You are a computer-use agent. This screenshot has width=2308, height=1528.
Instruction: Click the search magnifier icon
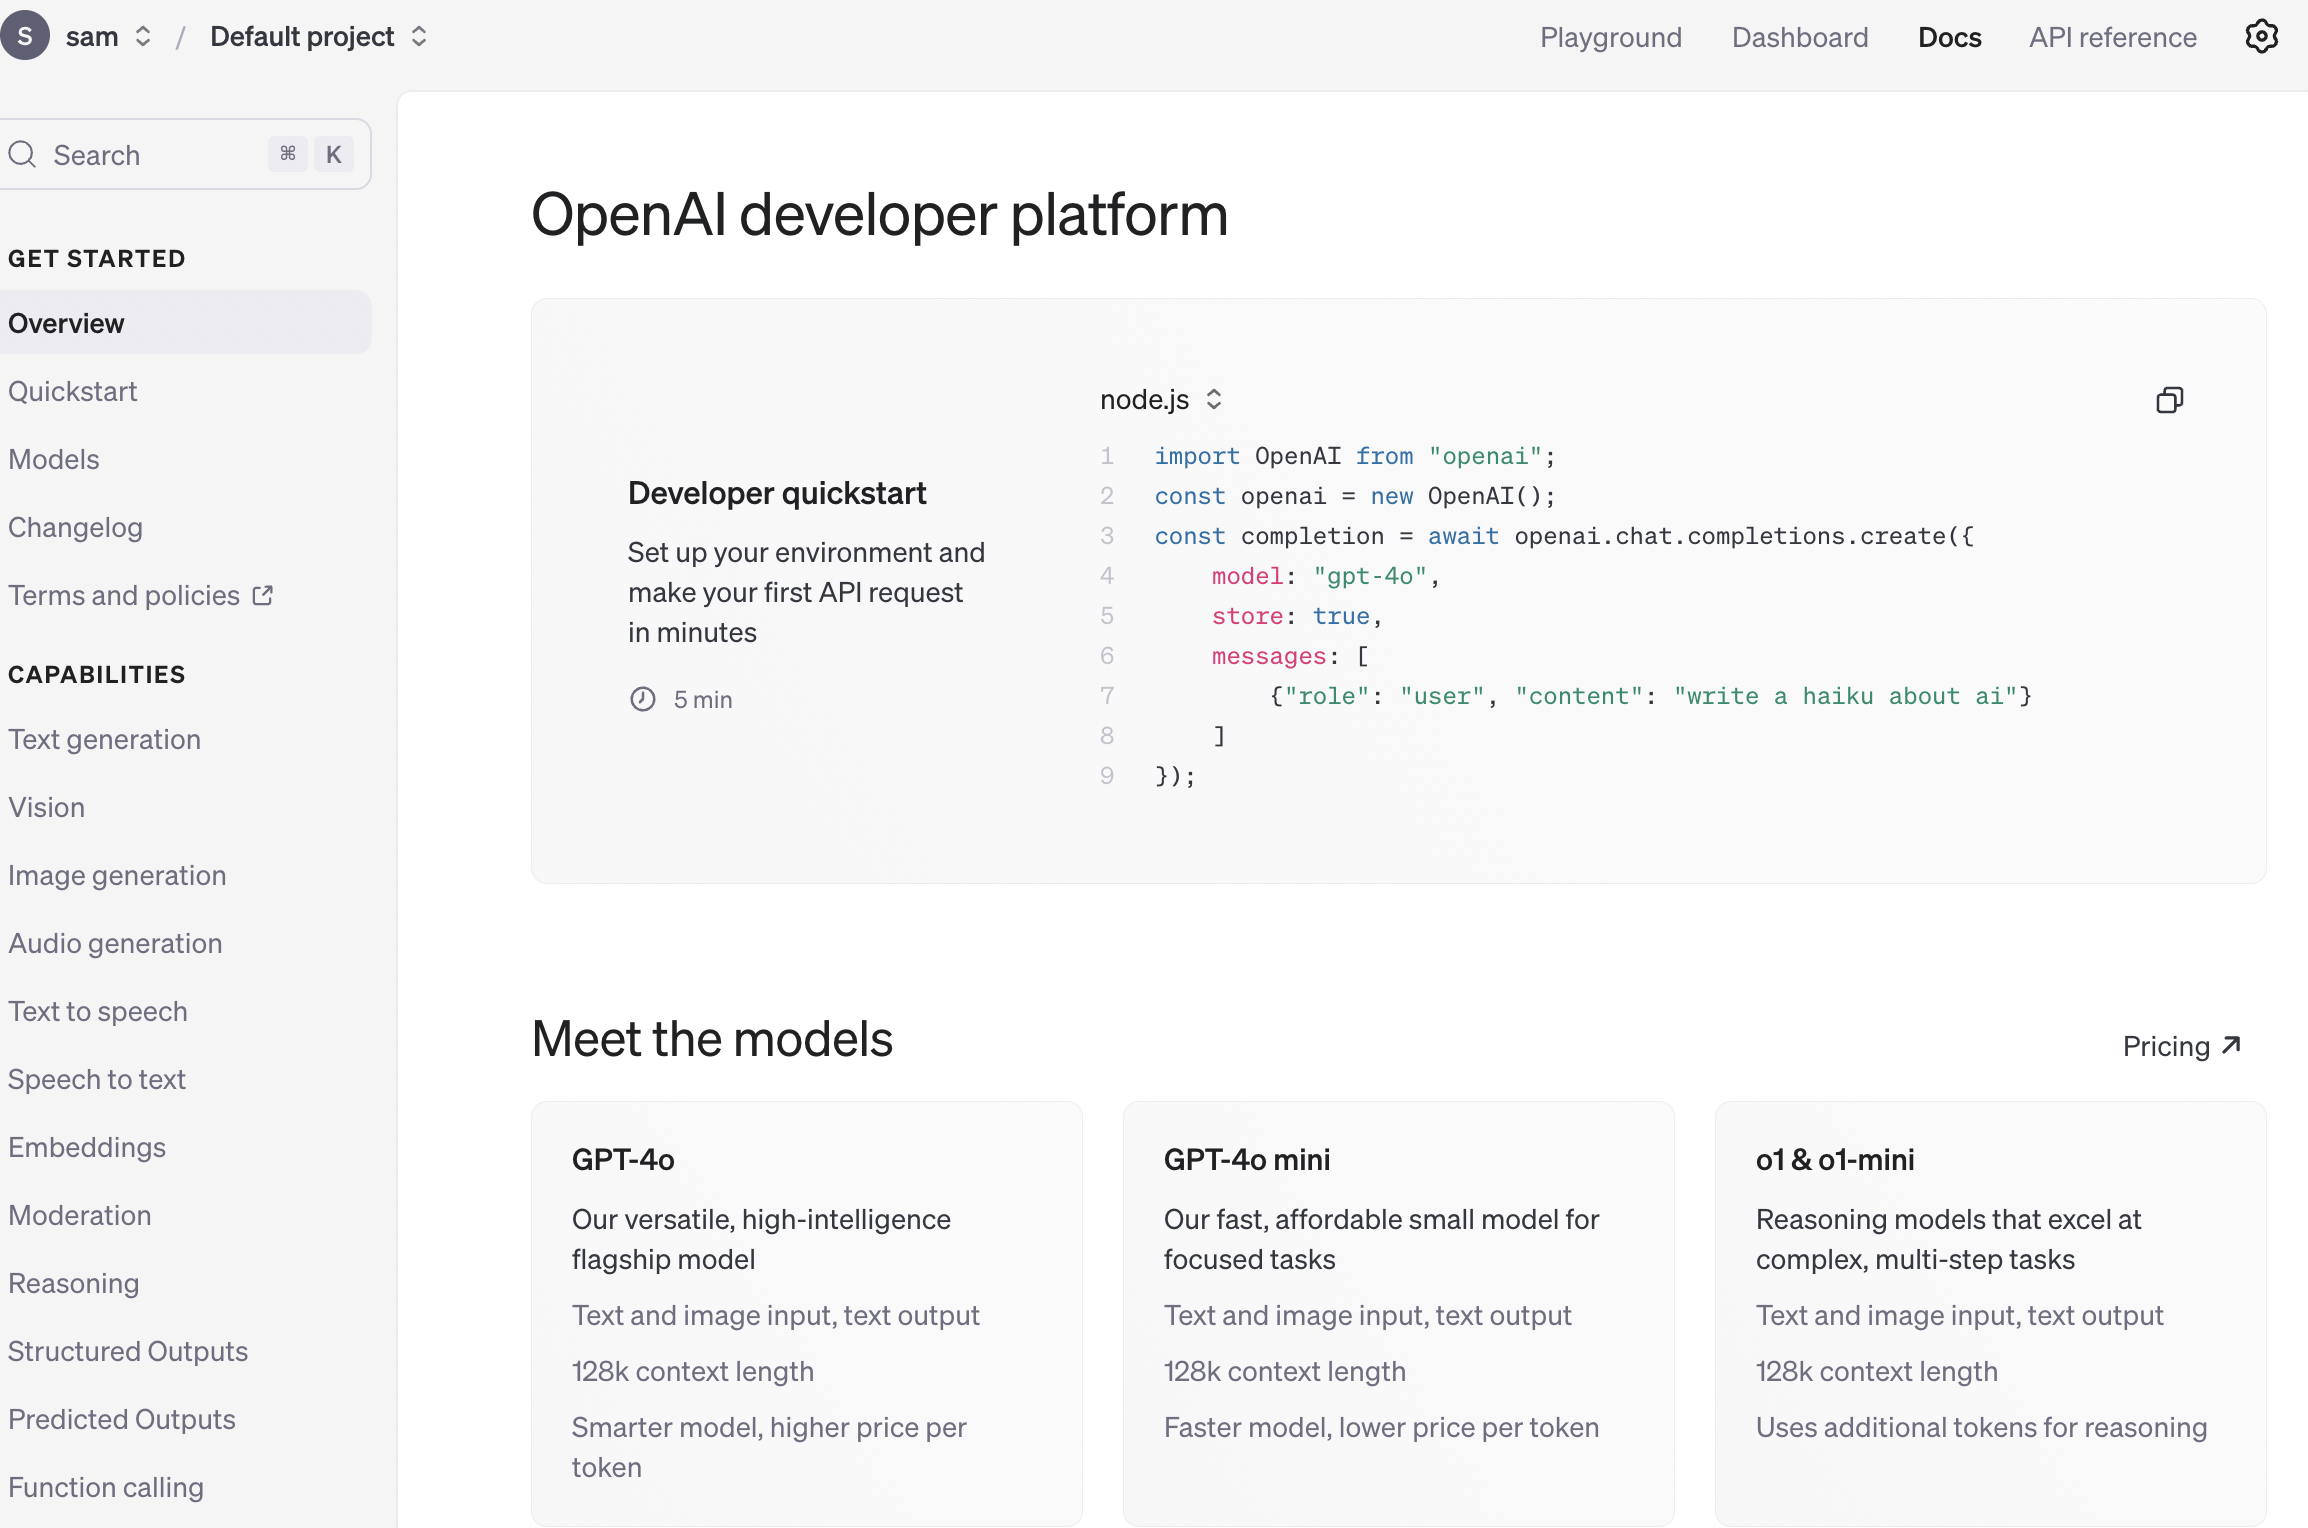pyautogui.click(x=22, y=155)
